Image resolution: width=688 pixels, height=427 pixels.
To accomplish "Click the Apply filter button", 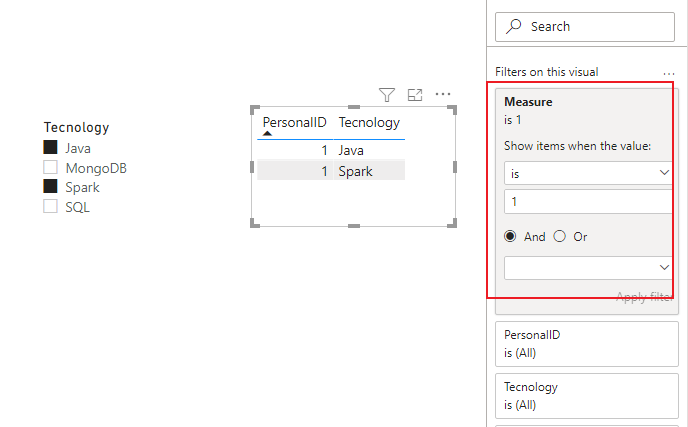I will [x=644, y=297].
